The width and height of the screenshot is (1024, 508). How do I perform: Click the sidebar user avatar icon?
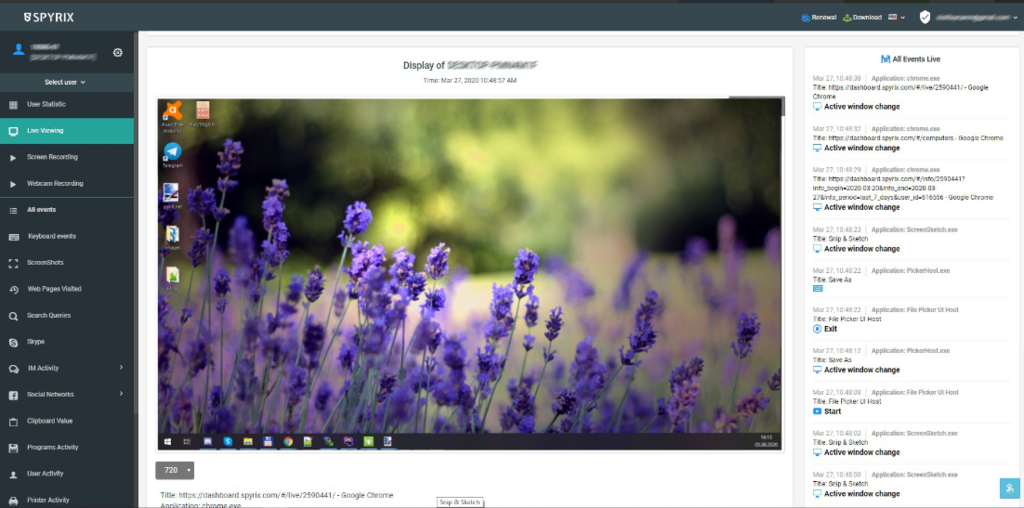18,50
